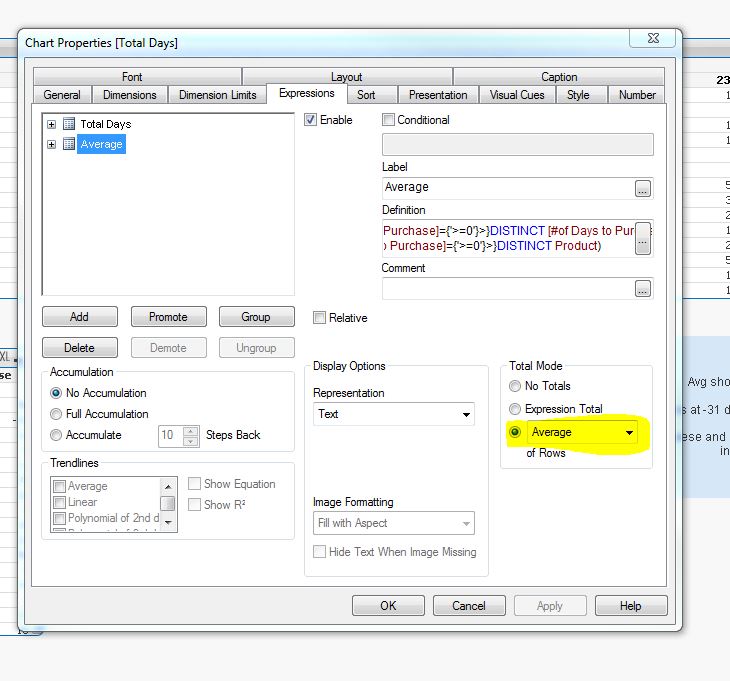Click the Demote button
730x681 pixels.
tap(168, 348)
